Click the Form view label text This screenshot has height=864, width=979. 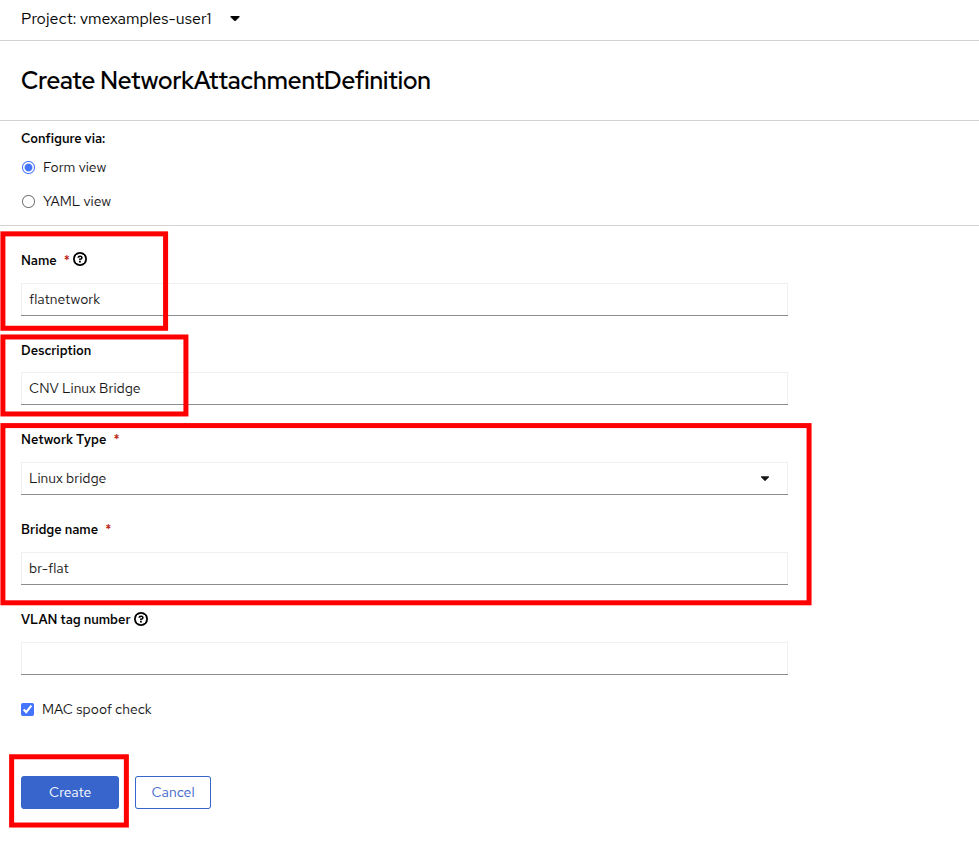click(x=74, y=167)
